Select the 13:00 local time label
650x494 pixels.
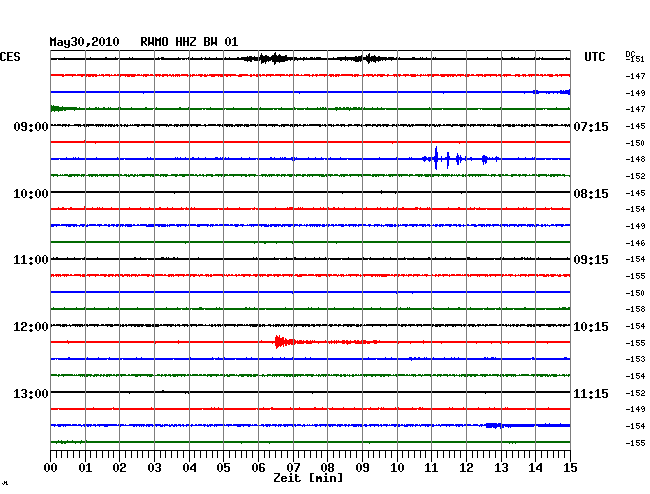click(31, 393)
